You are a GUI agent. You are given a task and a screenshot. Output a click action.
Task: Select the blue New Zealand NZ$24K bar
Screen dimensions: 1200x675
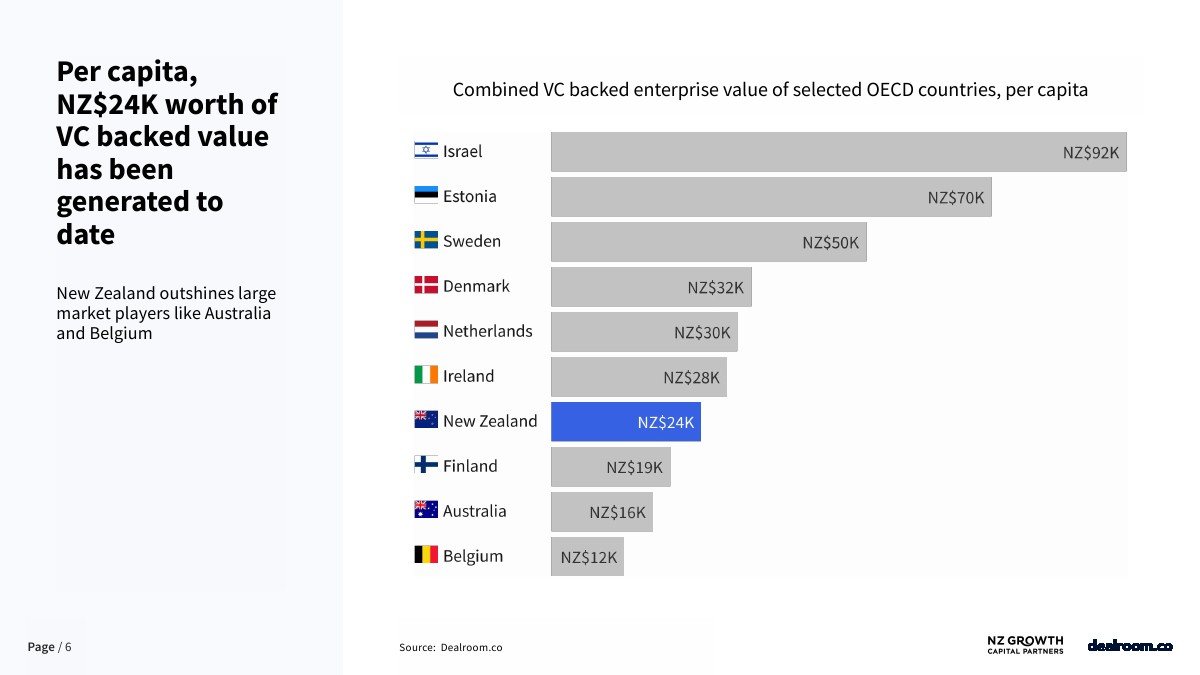(625, 422)
